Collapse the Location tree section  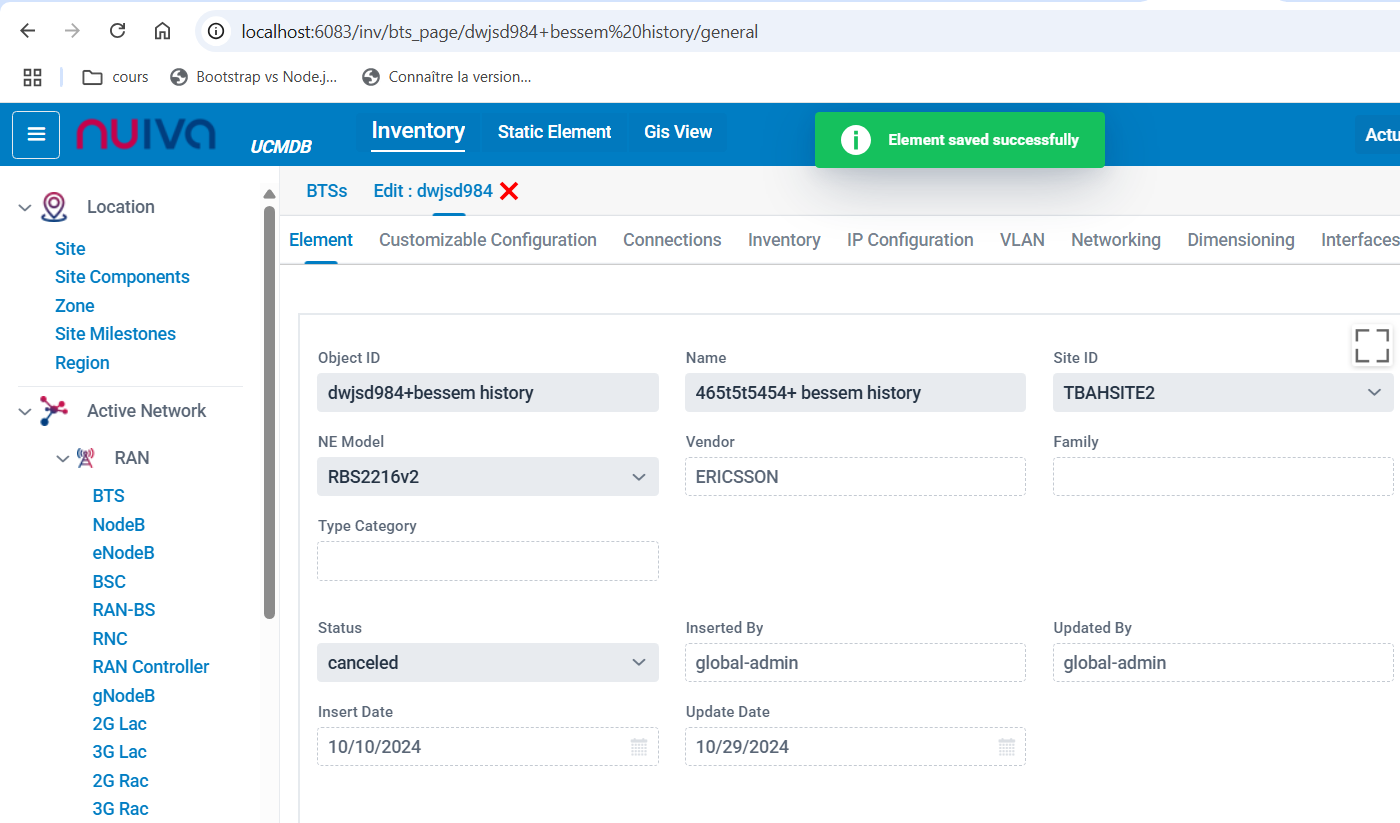pyautogui.click(x=25, y=208)
